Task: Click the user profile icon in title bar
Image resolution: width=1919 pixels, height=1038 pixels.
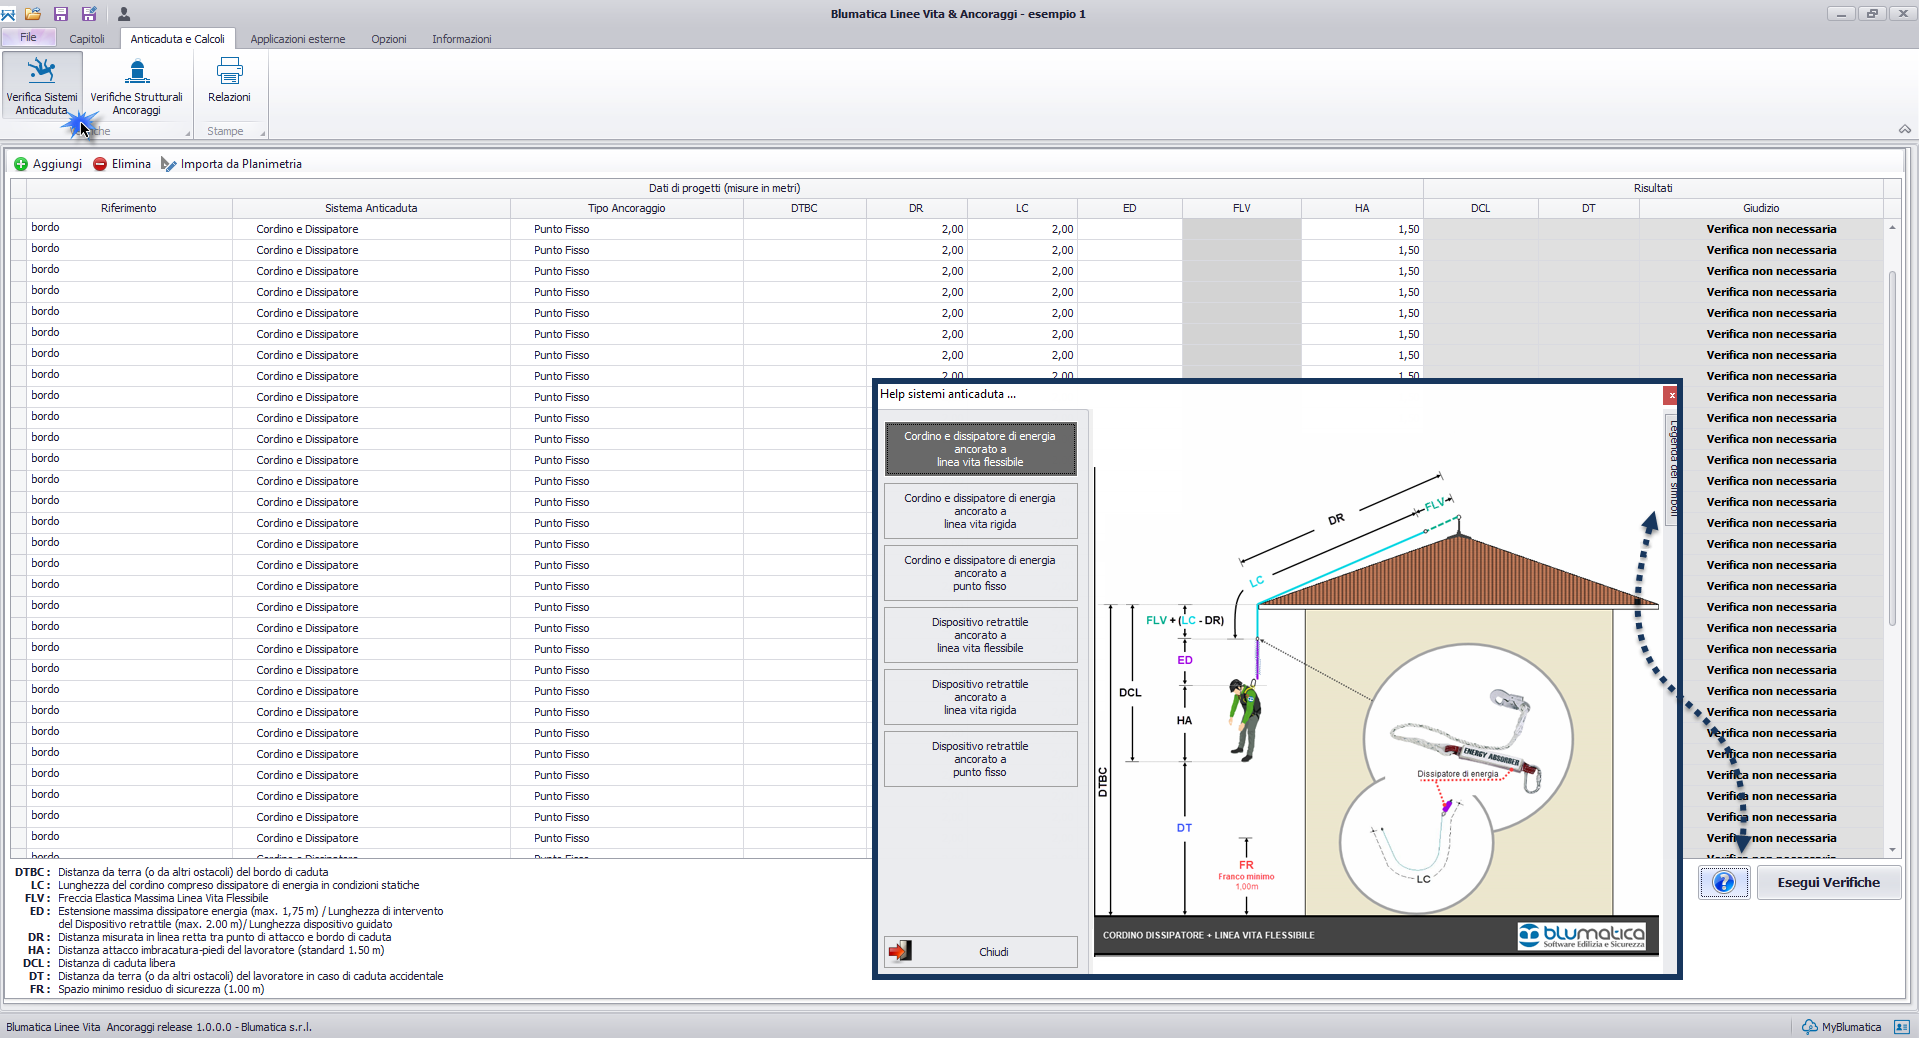Action: (124, 14)
